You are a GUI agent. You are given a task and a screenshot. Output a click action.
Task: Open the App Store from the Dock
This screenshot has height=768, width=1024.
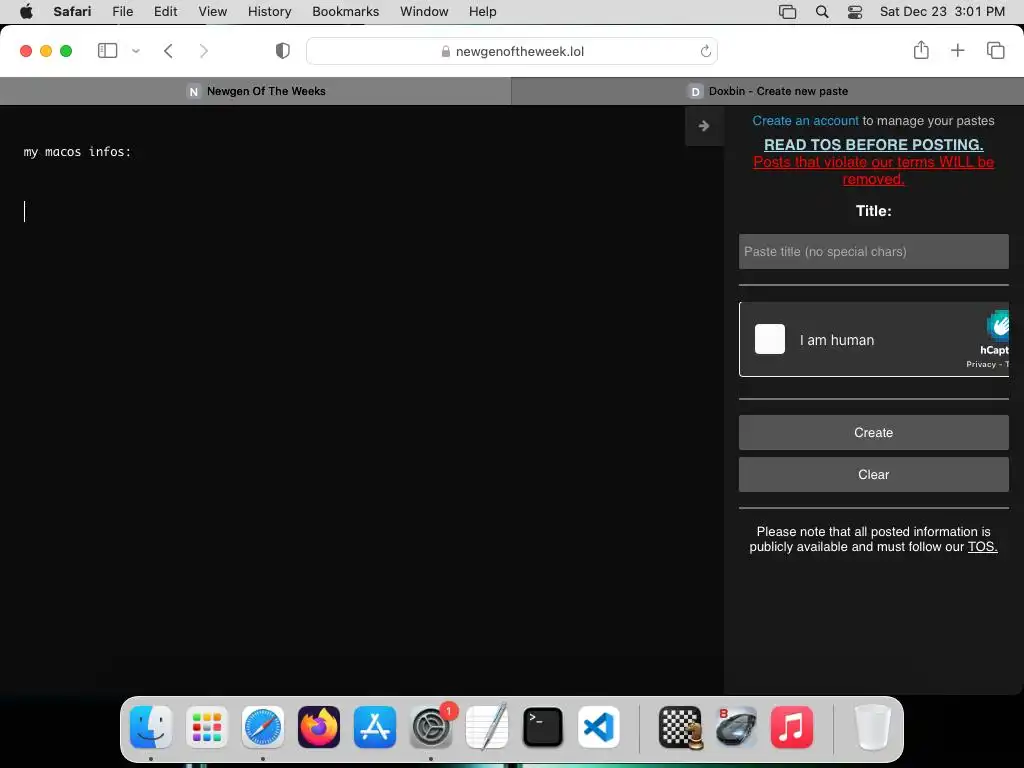[x=375, y=727]
